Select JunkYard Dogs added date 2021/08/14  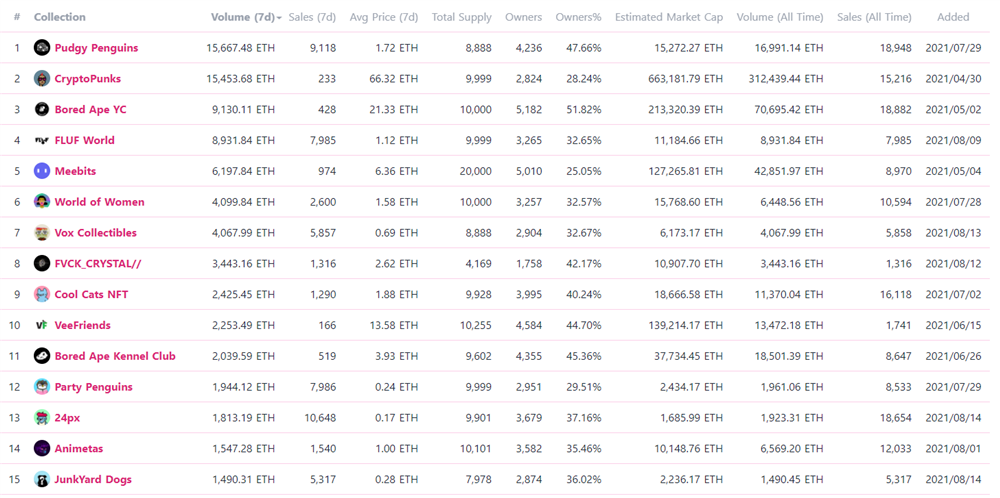pyautogui.click(x=953, y=480)
